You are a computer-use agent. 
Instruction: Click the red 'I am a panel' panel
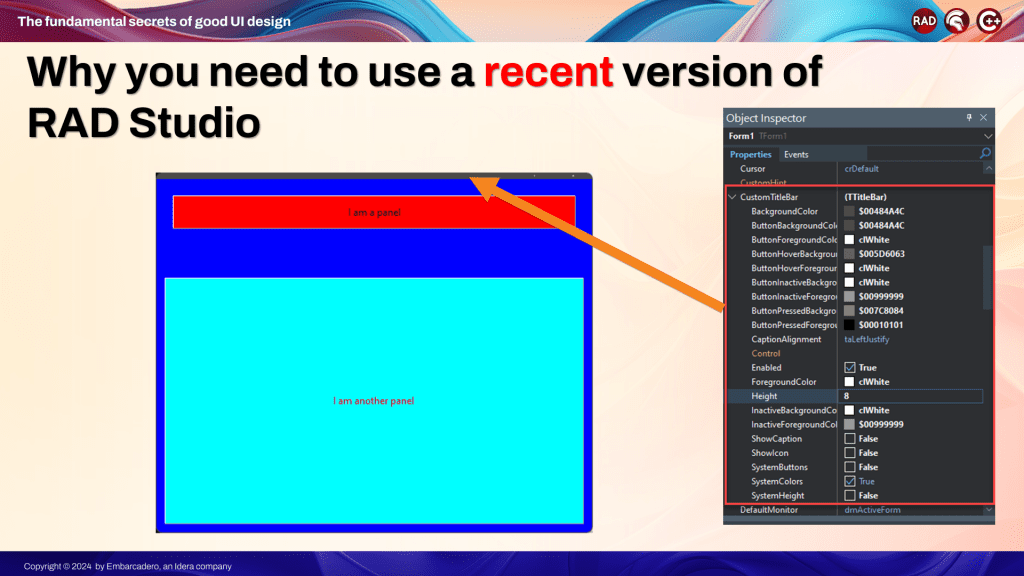click(374, 212)
